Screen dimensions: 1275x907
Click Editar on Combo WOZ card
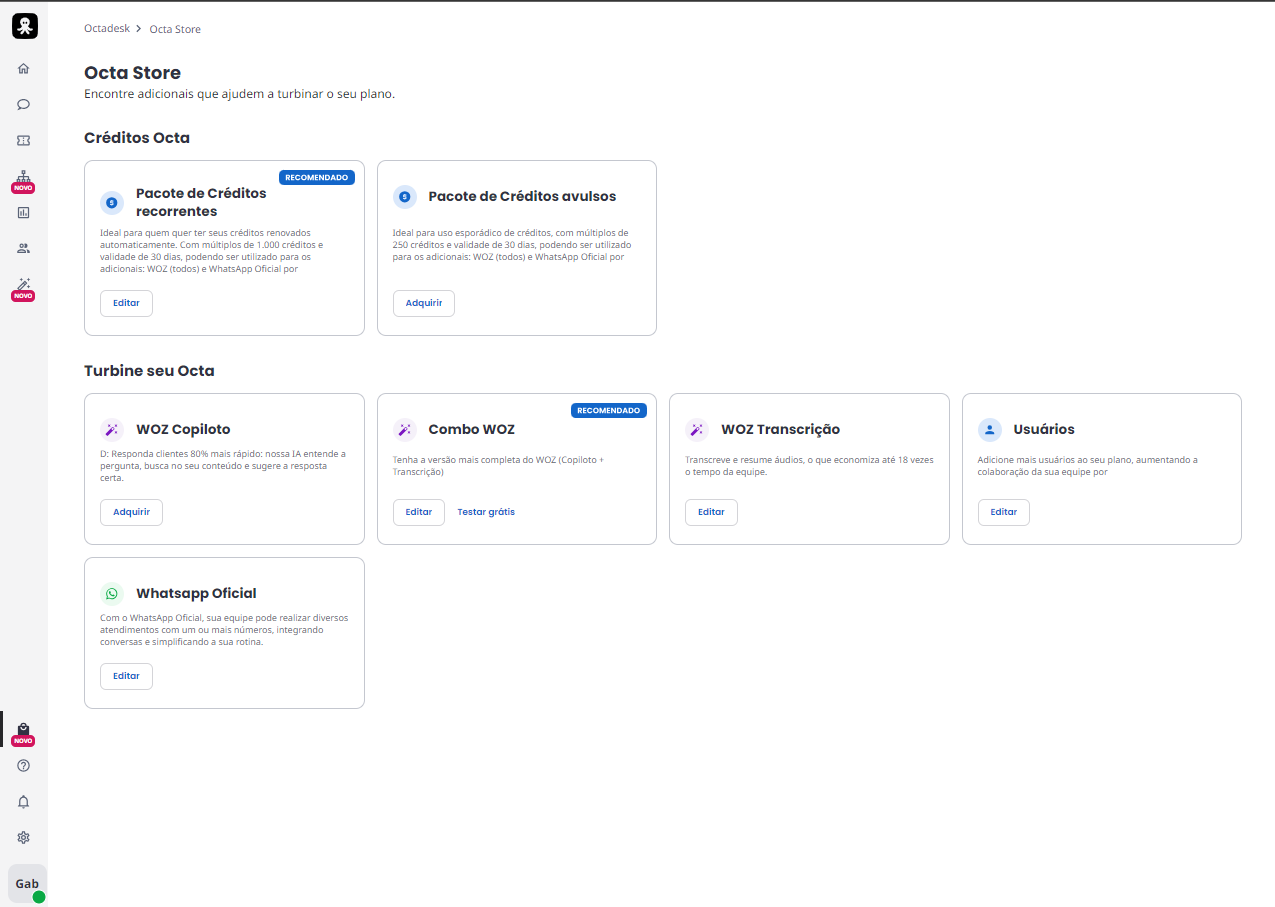418,512
